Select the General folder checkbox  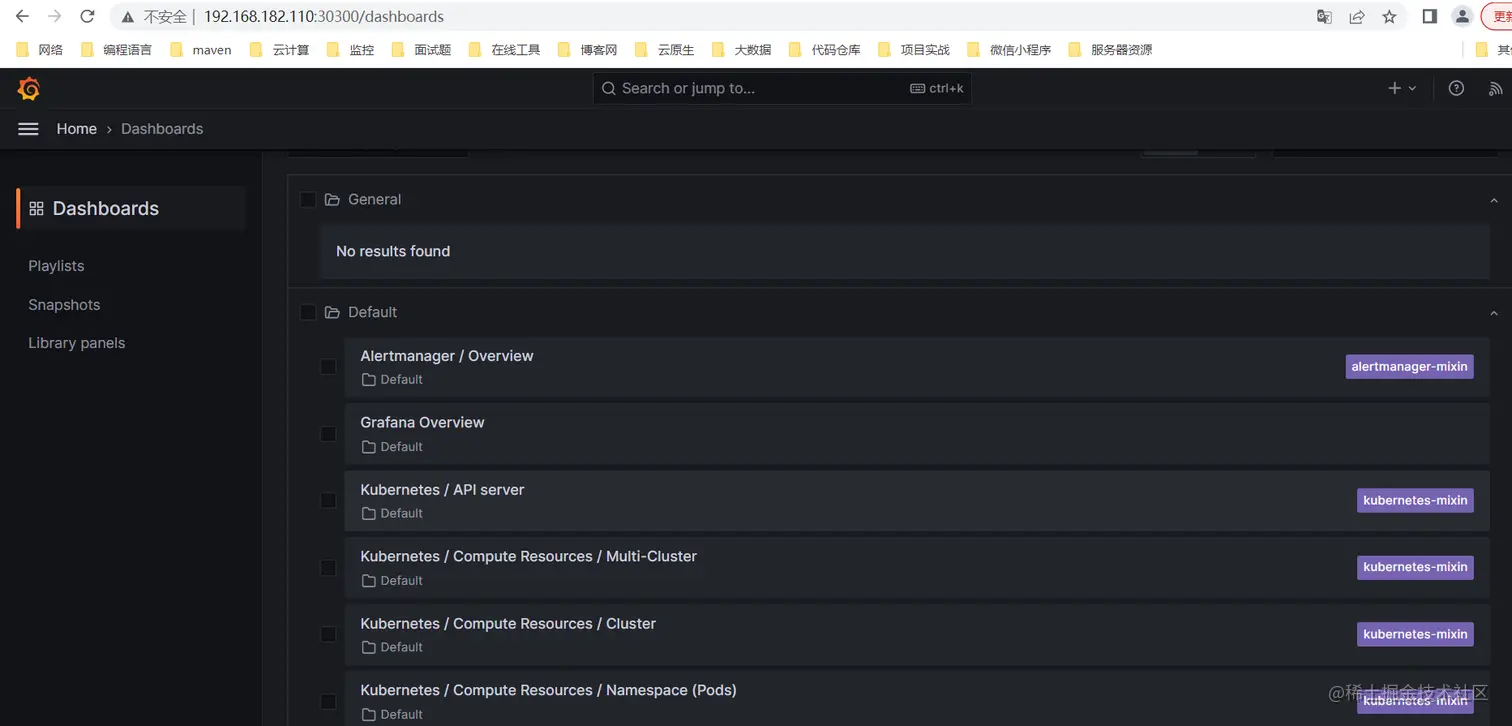coord(308,200)
